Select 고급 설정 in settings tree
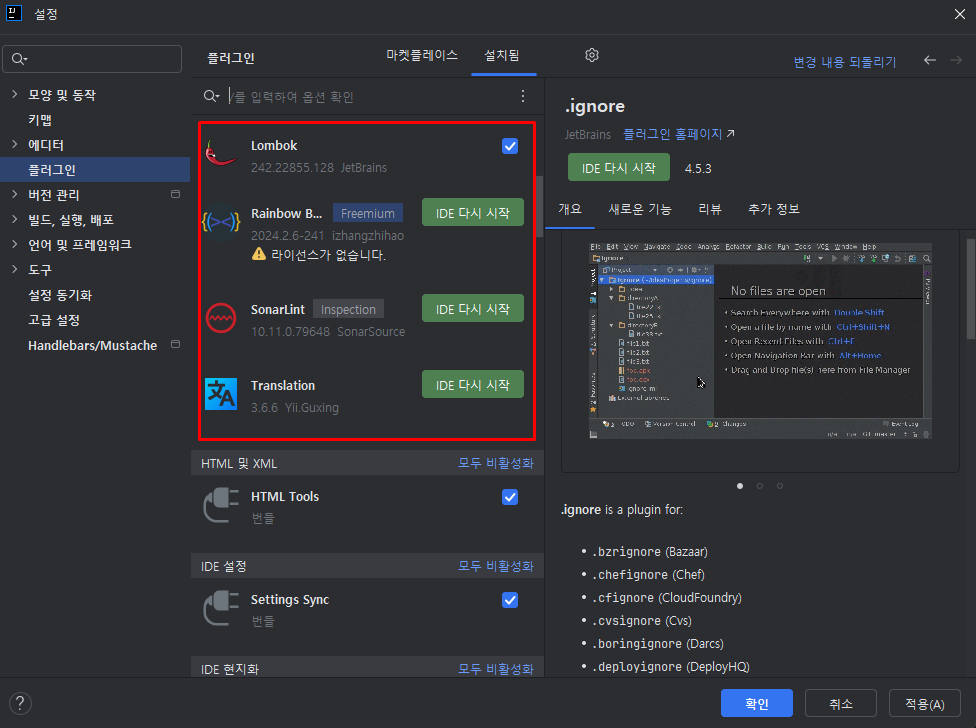This screenshot has width=976, height=728. (54, 319)
